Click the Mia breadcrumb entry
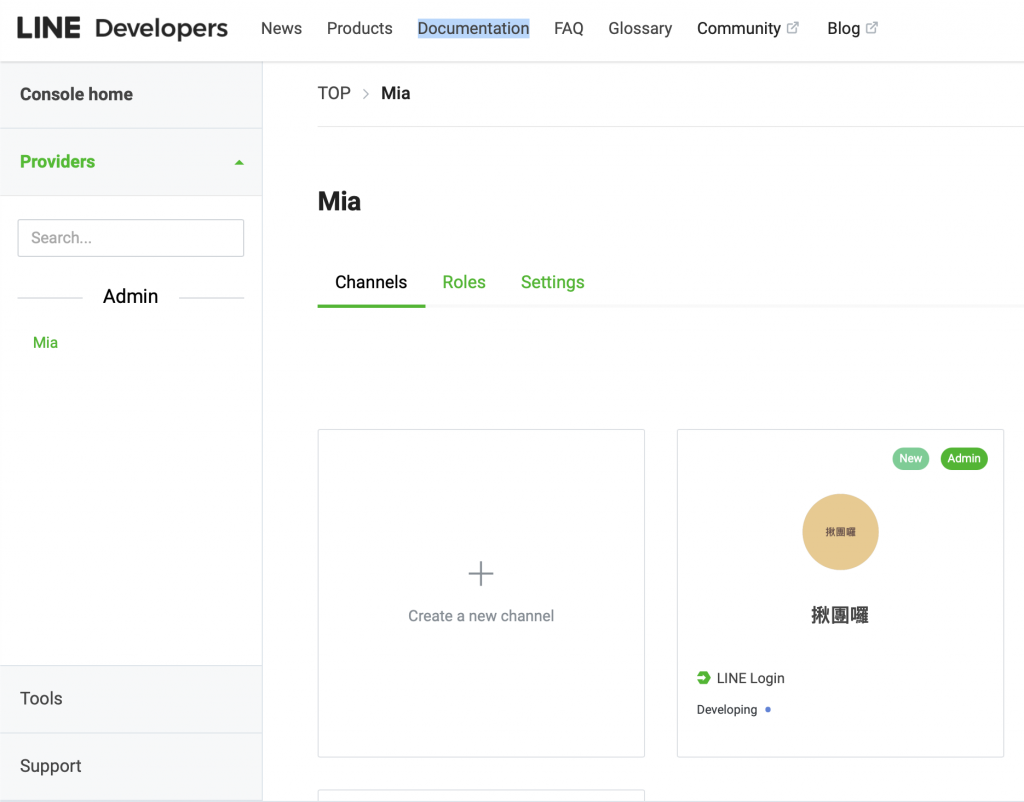 pos(396,93)
